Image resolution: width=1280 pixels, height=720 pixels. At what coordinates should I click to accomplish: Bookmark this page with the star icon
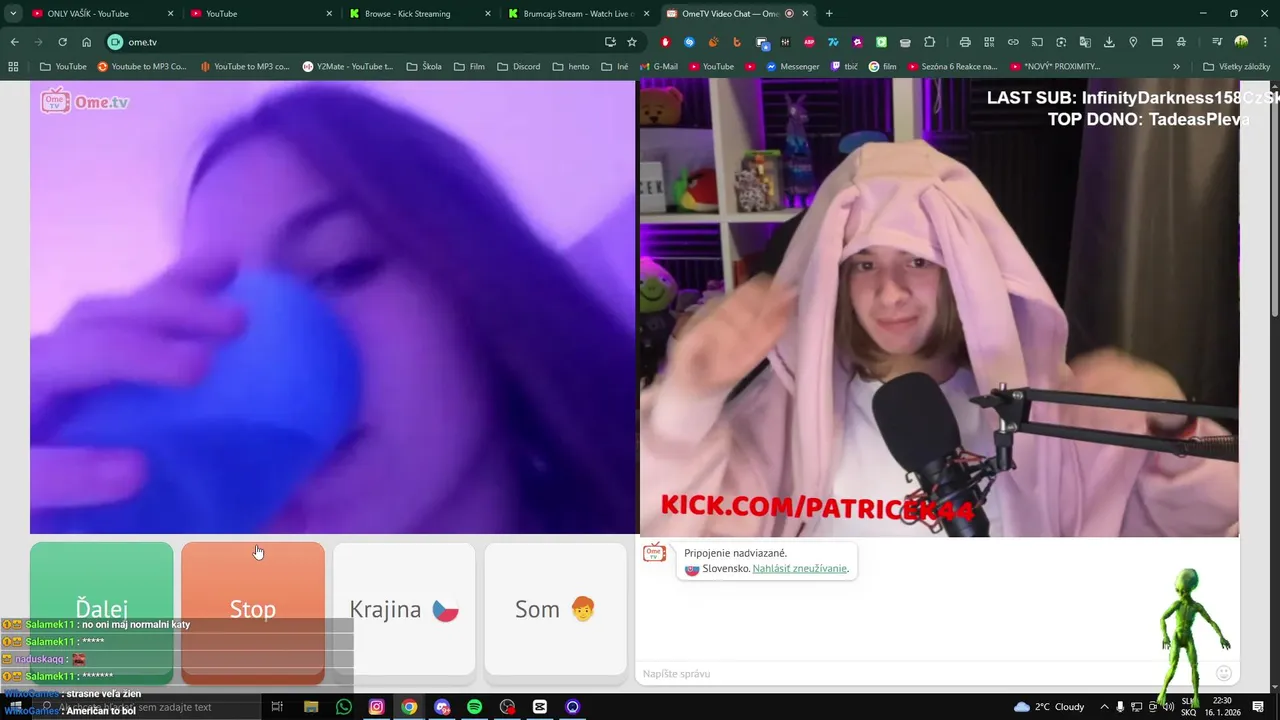pos(632,42)
